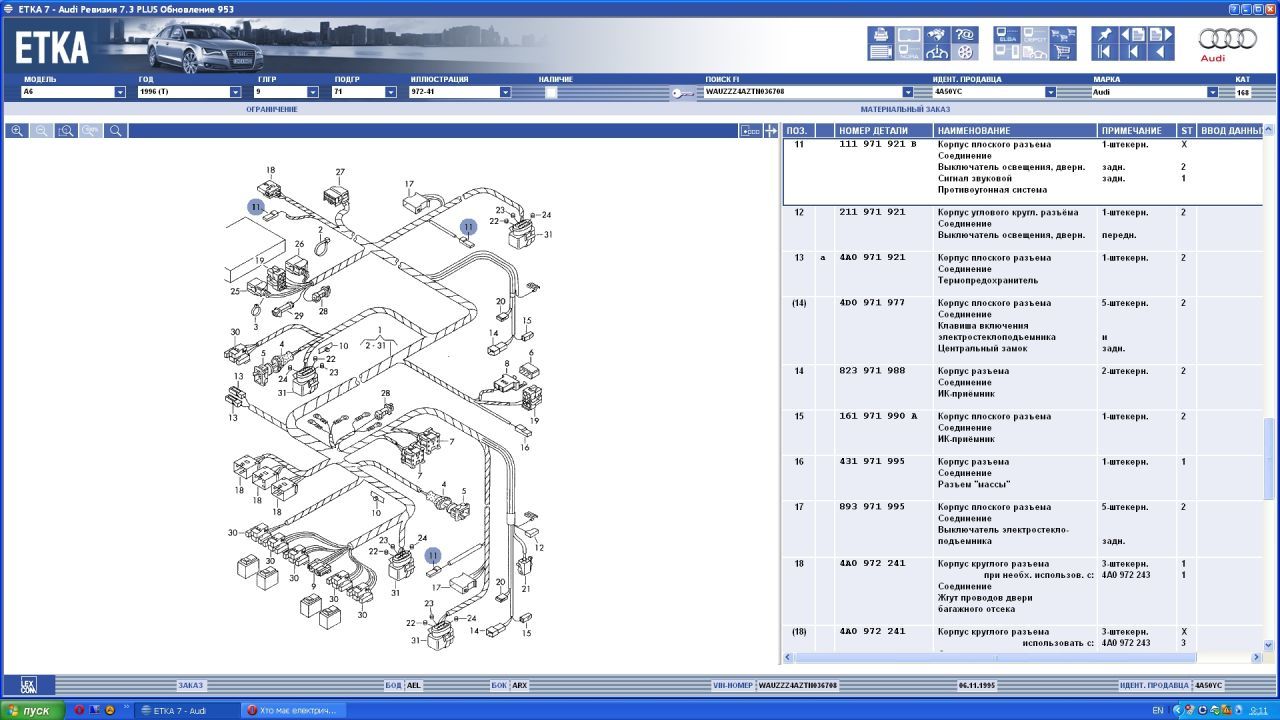
Task: Click the Наименование column header
Action: (1016, 131)
